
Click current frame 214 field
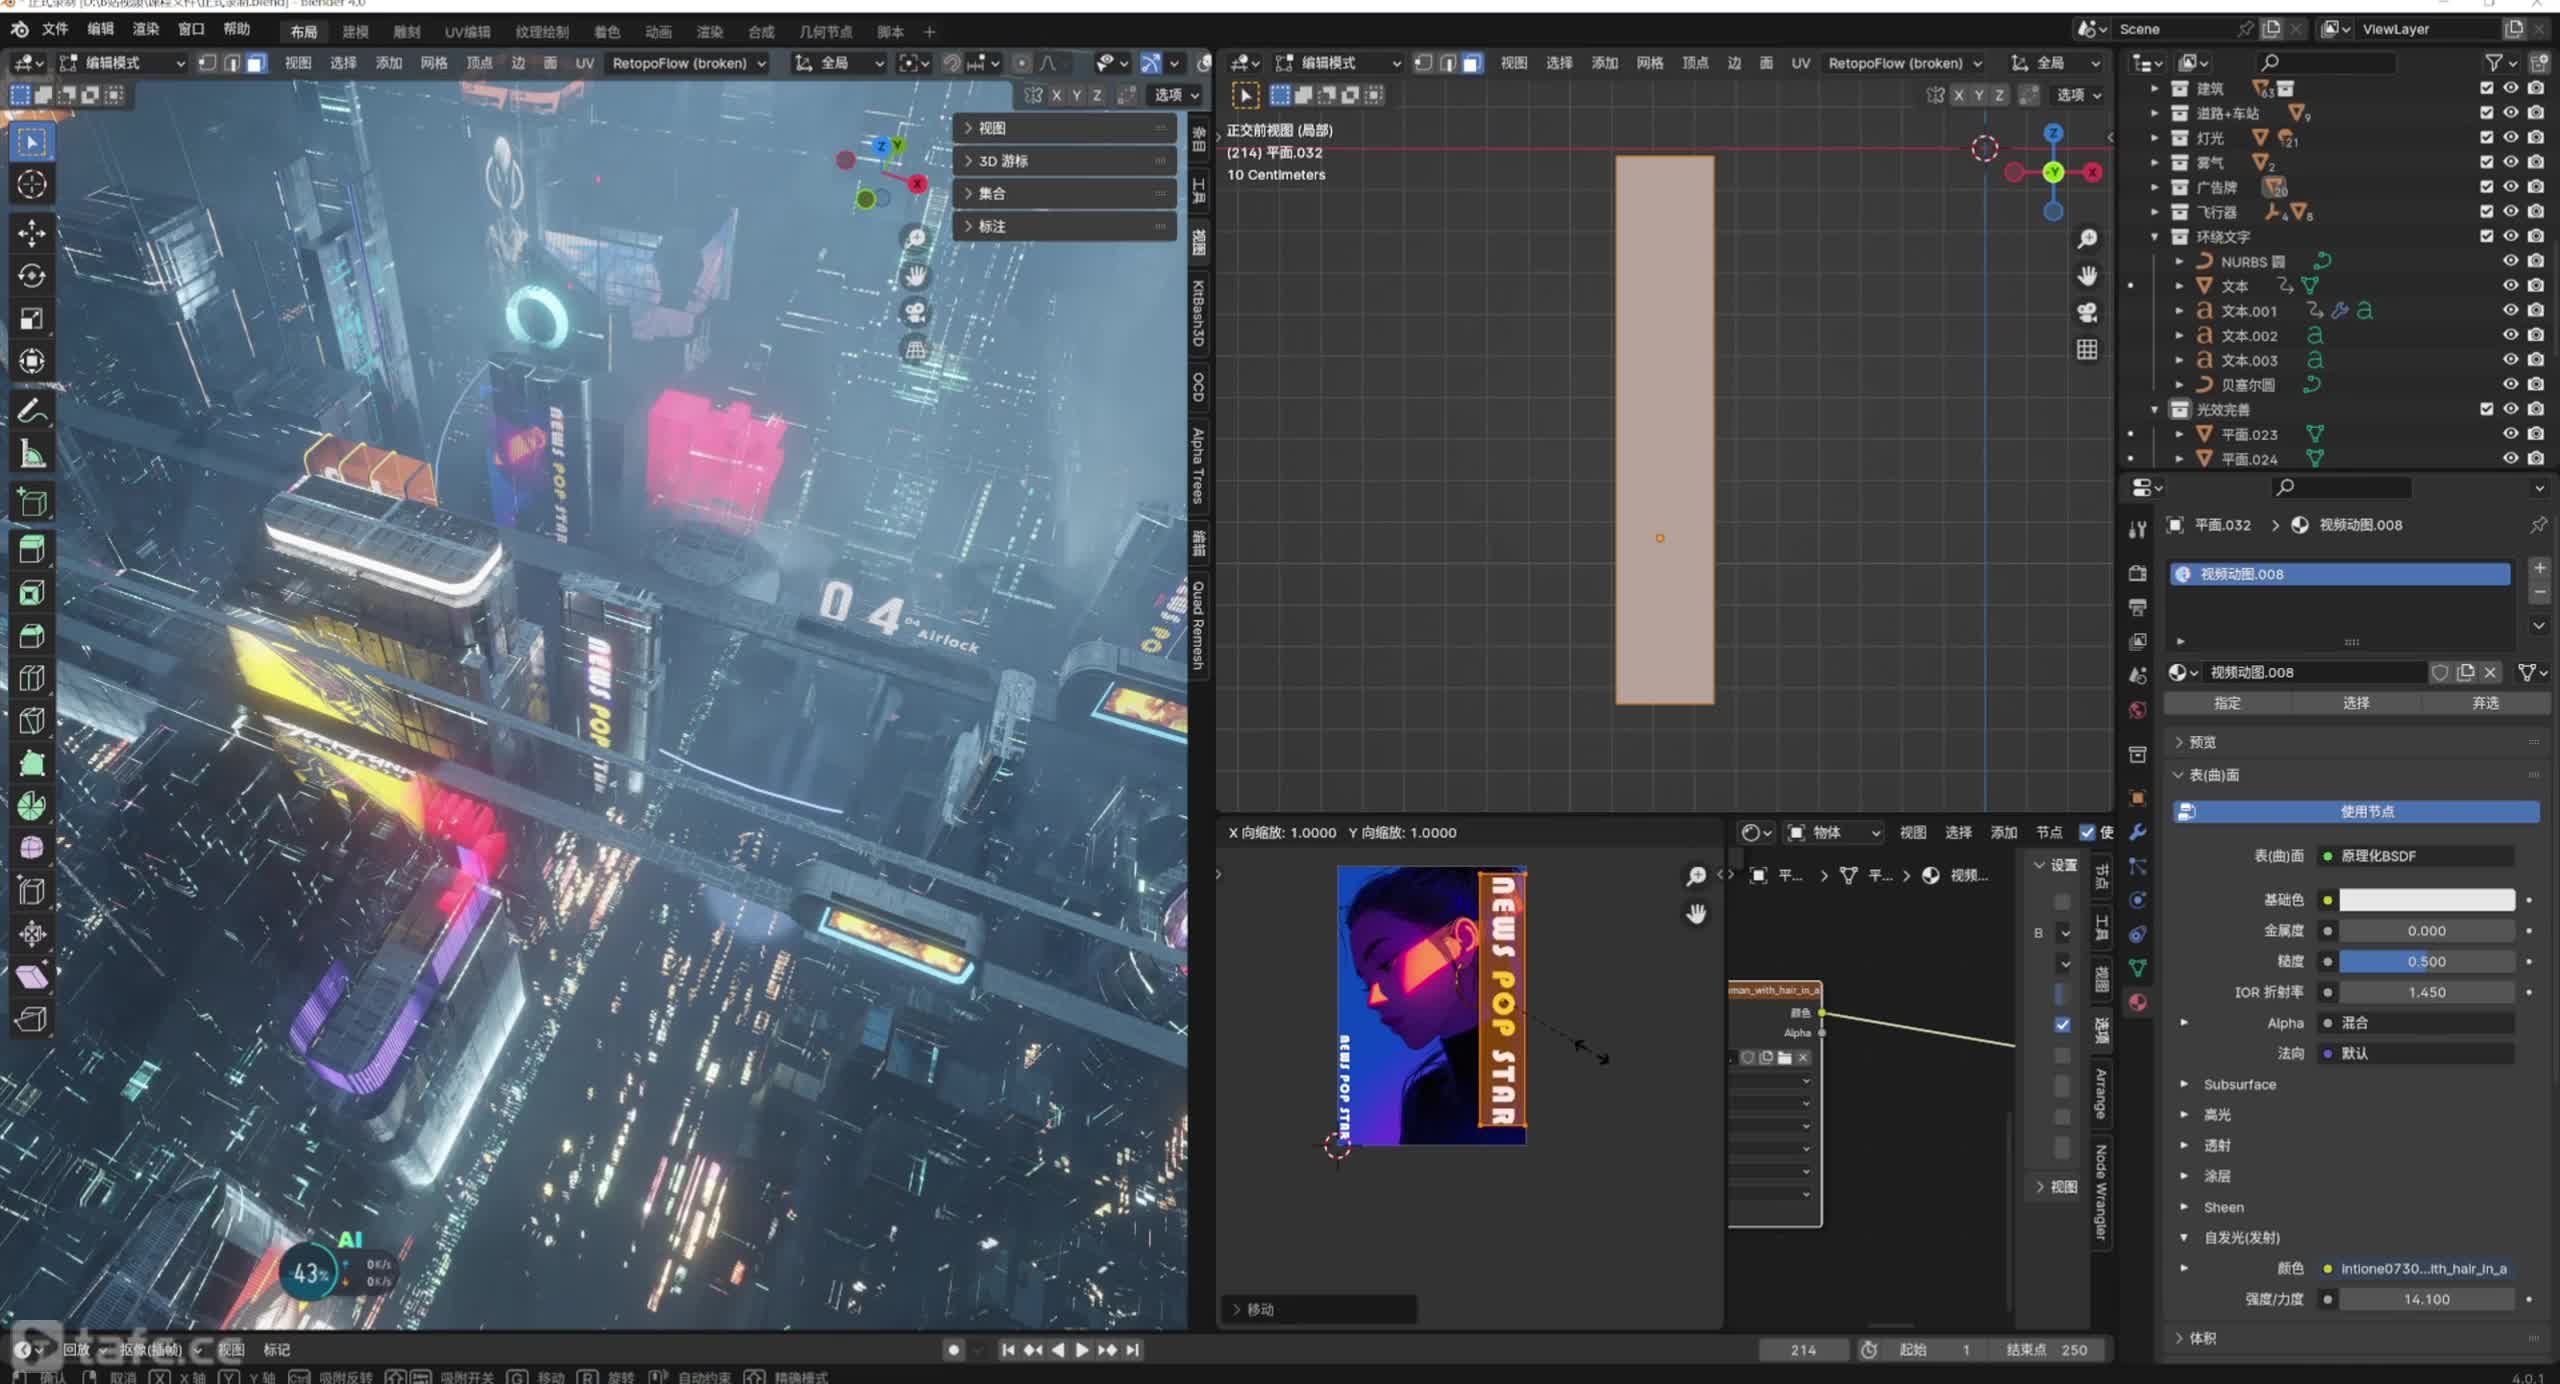1804,1350
